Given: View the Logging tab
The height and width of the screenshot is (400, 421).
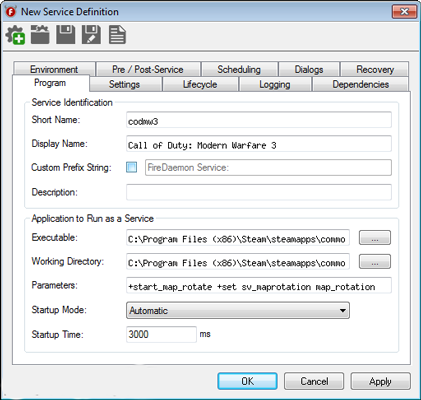Looking at the screenshot, I should pyautogui.click(x=275, y=84).
